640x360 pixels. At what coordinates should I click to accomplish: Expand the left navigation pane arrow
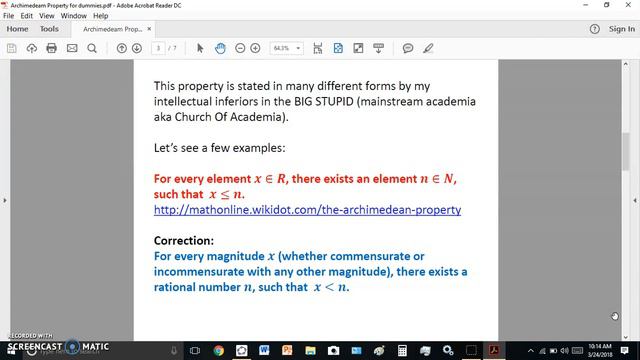pos(5,200)
